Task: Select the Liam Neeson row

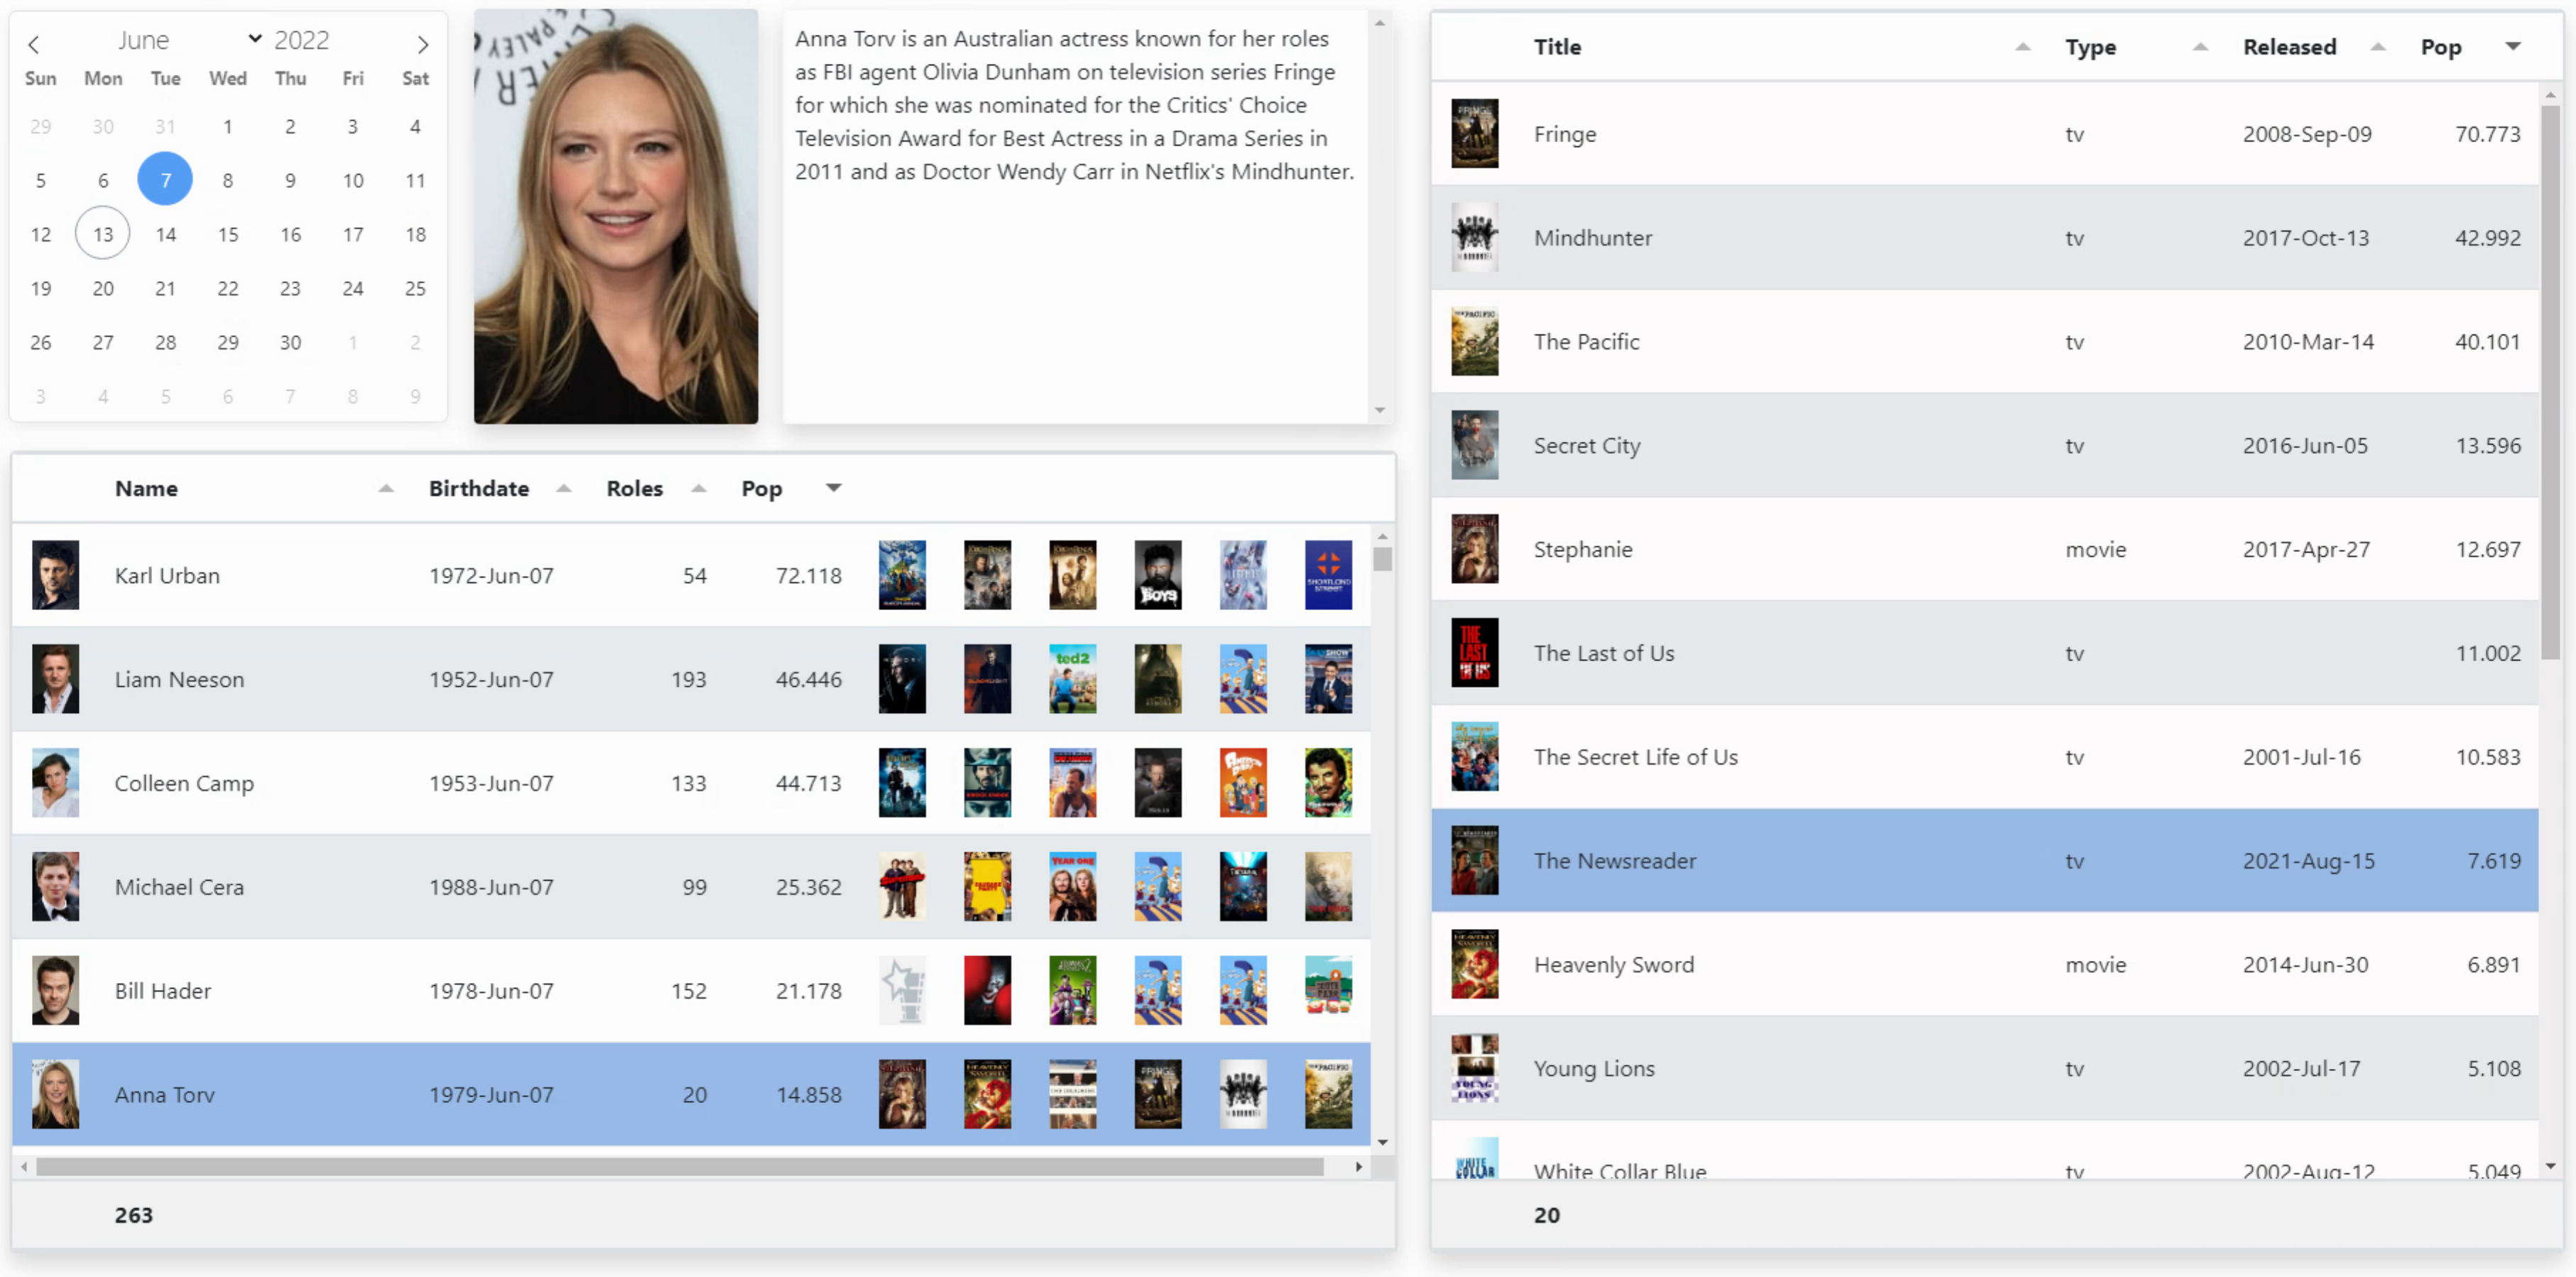Action: coord(691,679)
